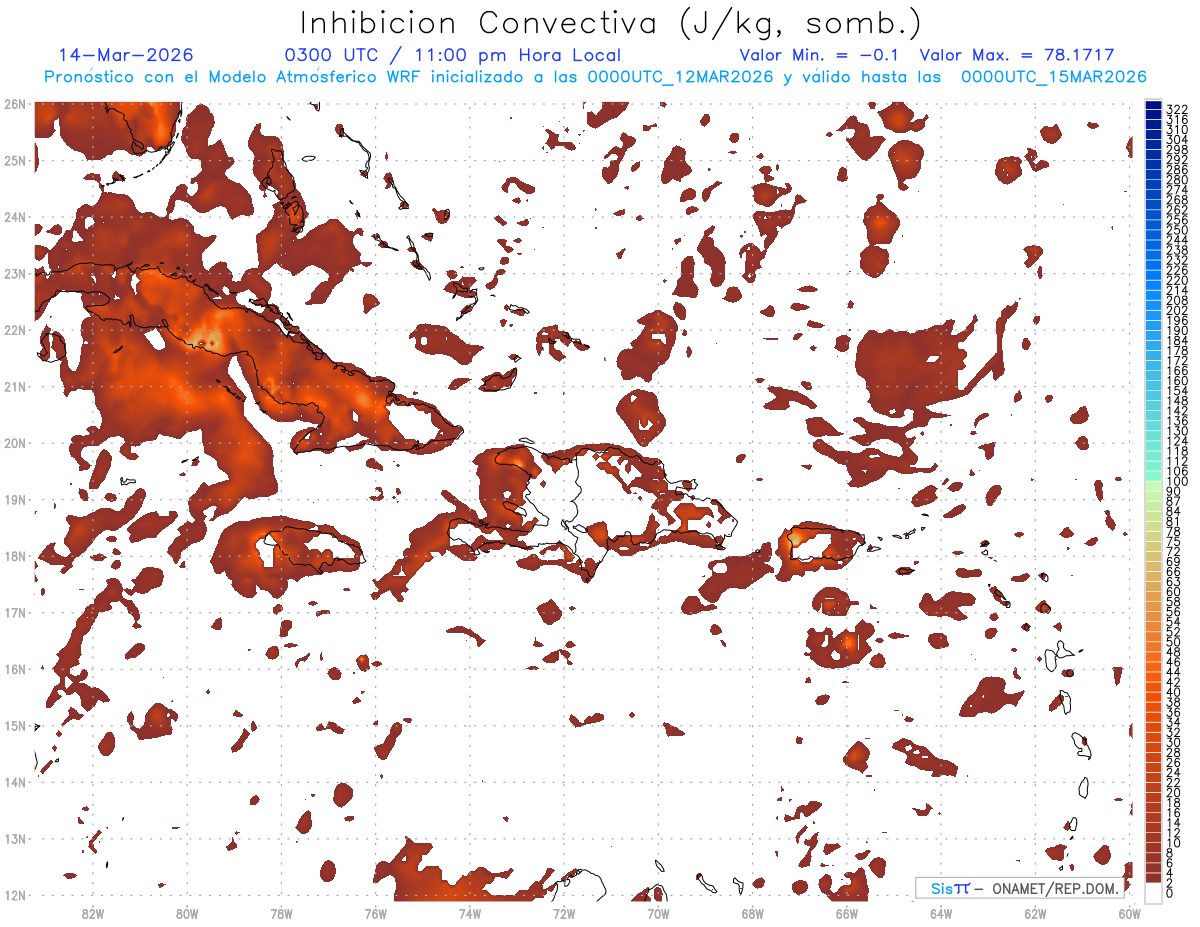Click the '14N' latitude axis label
1200x927 pixels.
14,782
